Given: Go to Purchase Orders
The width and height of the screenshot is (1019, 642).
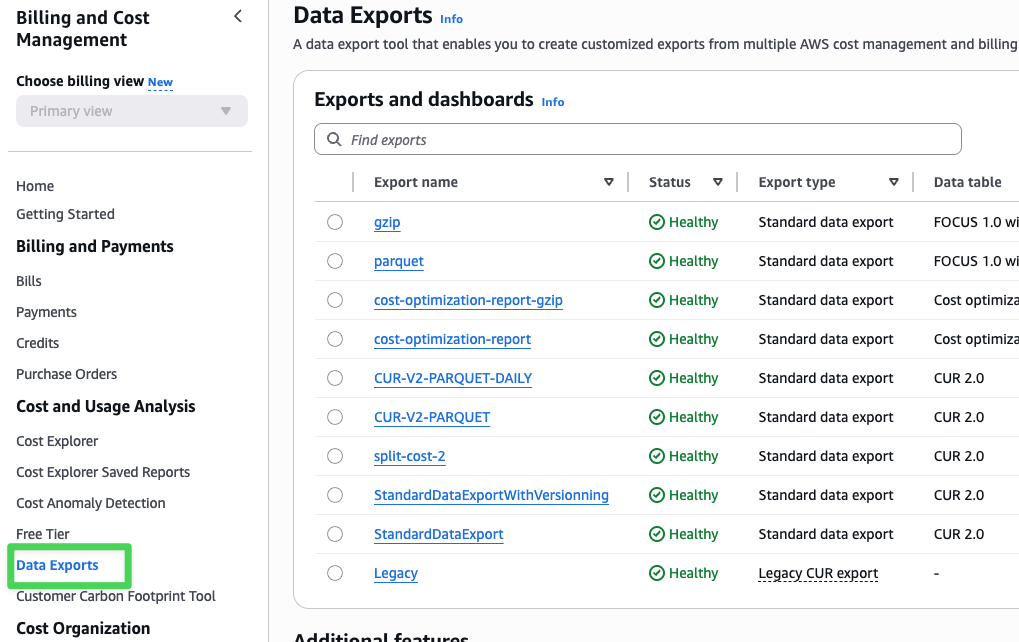Looking at the screenshot, I should click(x=66, y=374).
